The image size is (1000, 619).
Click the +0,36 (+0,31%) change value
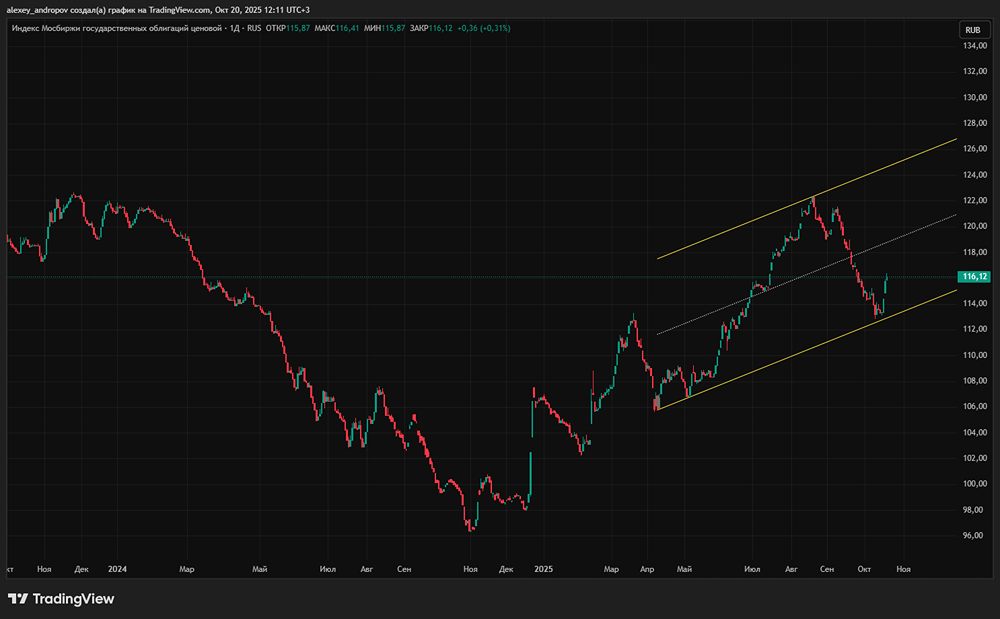pyautogui.click(x=483, y=28)
